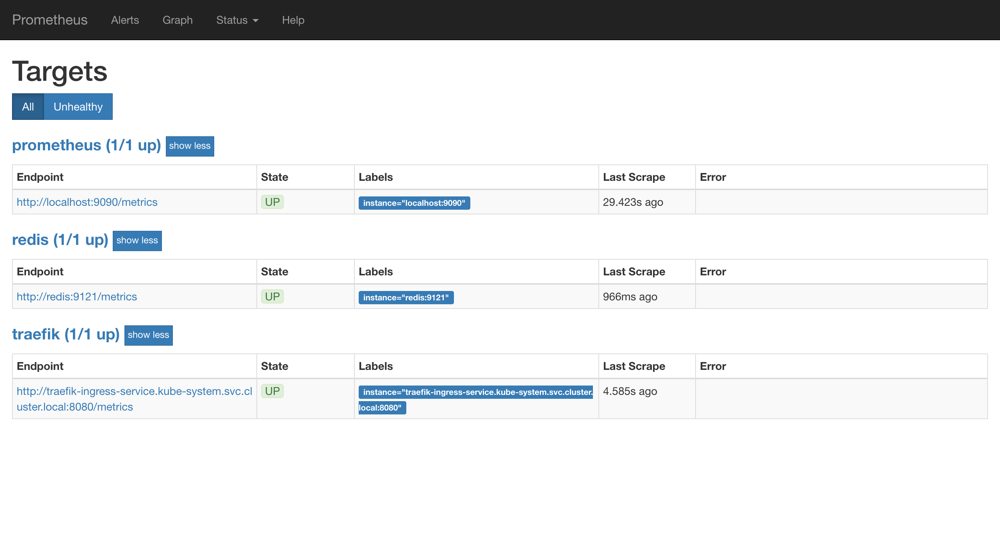
Task: Show only Unhealthy targets
Action: [x=78, y=107]
